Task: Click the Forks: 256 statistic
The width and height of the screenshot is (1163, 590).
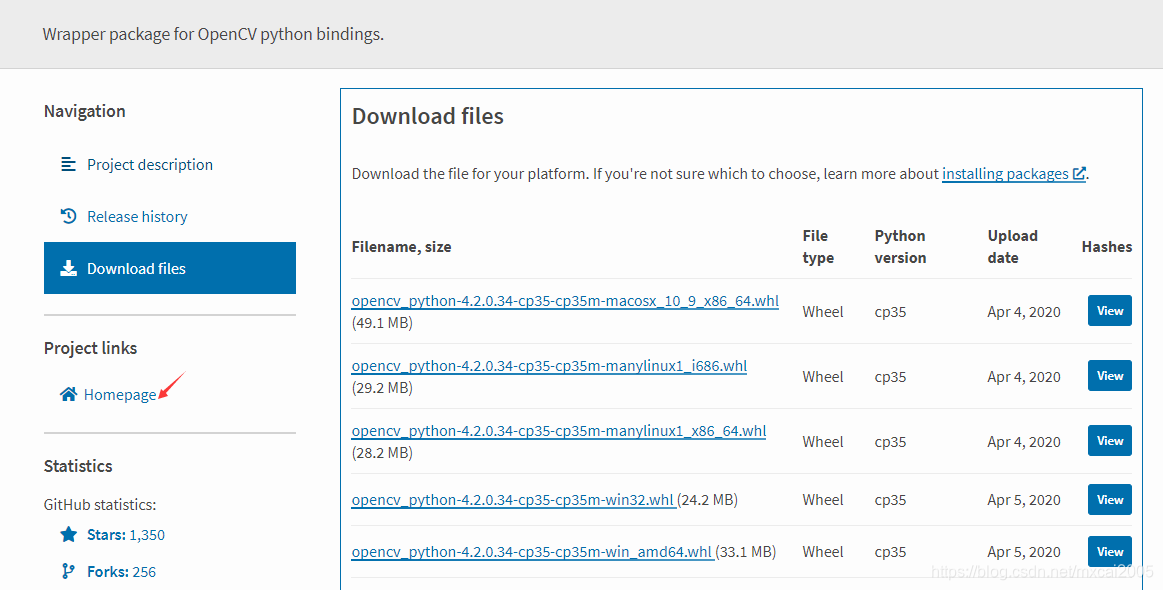Action: coord(122,571)
